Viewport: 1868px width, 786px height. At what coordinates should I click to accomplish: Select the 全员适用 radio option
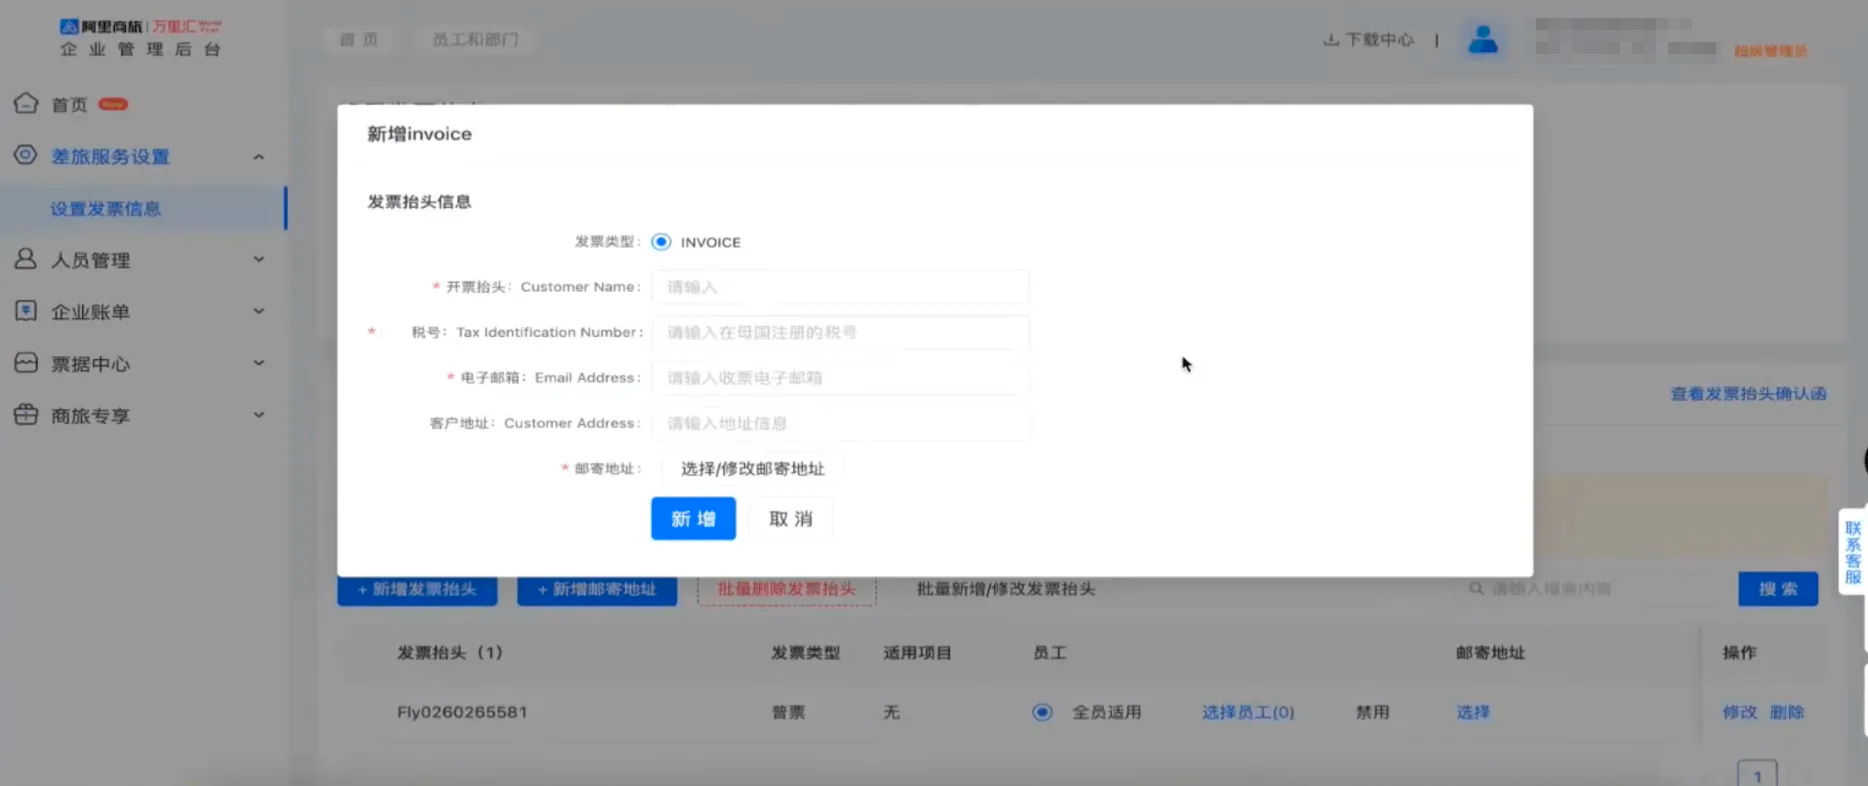pyautogui.click(x=1042, y=712)
